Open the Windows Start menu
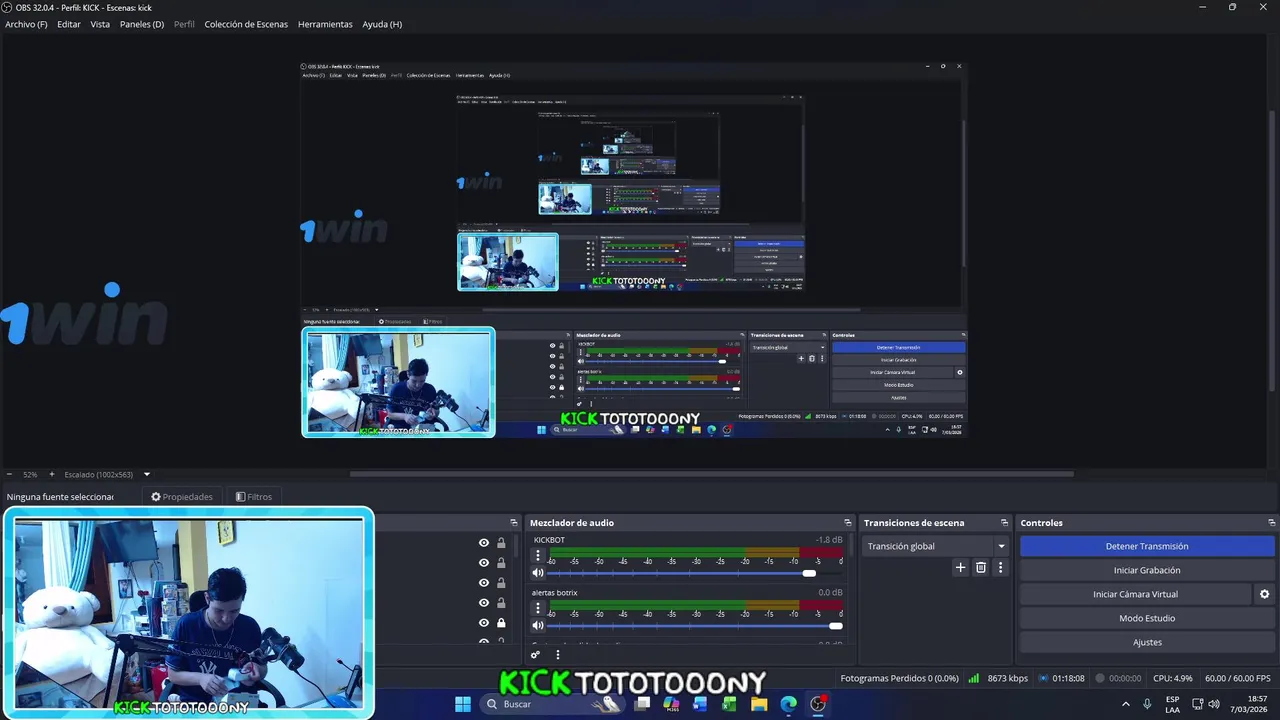Viewport: 1280px width, 720px height. pyautogui.click(x=463, y=704)
